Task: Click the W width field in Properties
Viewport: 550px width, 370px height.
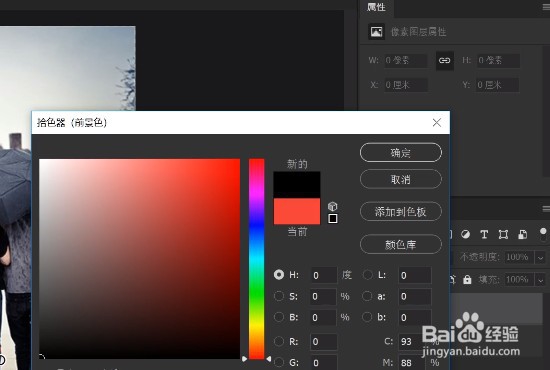Action: pyautogui.click(x=406, y=60)
